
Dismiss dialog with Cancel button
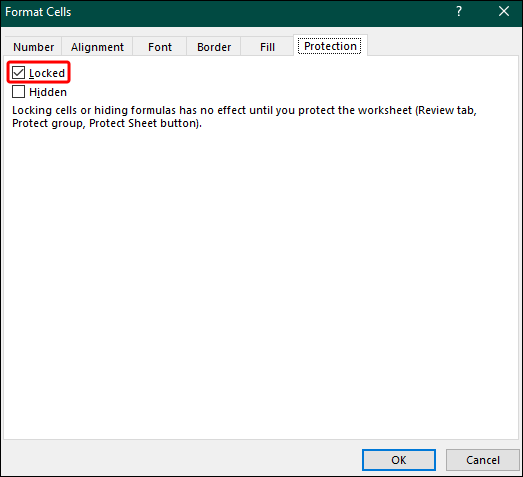[483, 460]
